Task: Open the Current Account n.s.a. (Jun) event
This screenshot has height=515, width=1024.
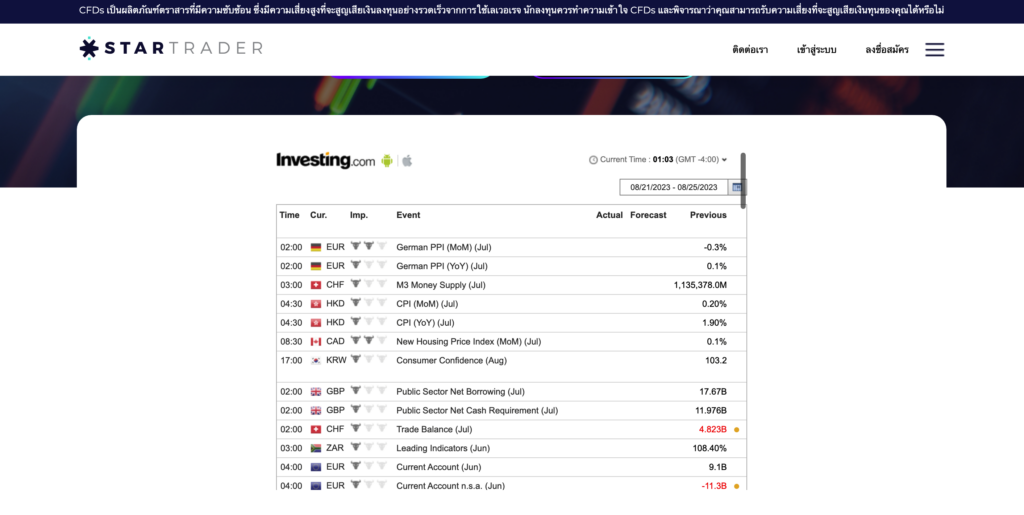Action: tap(451, 486)
